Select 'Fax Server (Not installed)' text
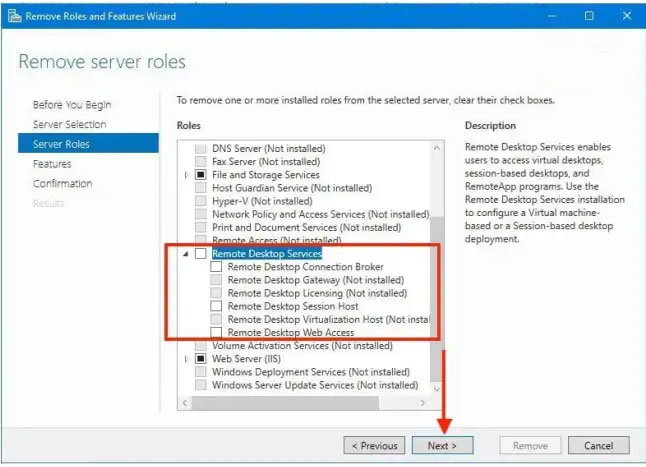The width and height of the screenshot is (646, 467). click(266, 161)
